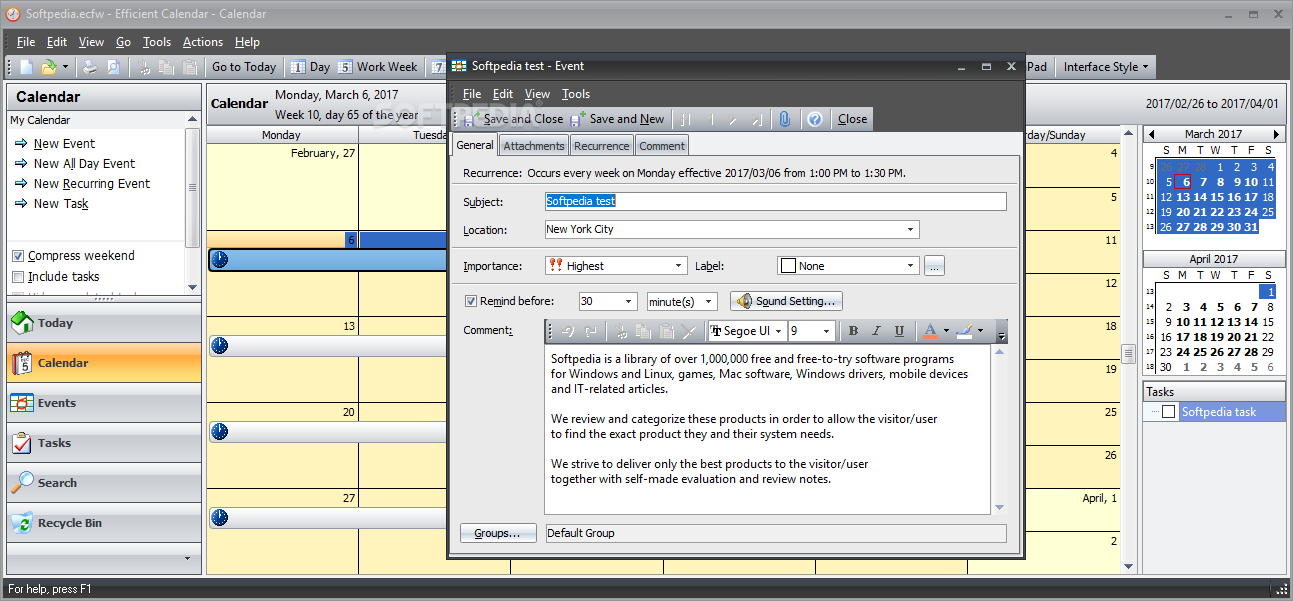The image size is (1293, 601).
Task: Click the paperclip attachment icon
Action: [785, 119]
